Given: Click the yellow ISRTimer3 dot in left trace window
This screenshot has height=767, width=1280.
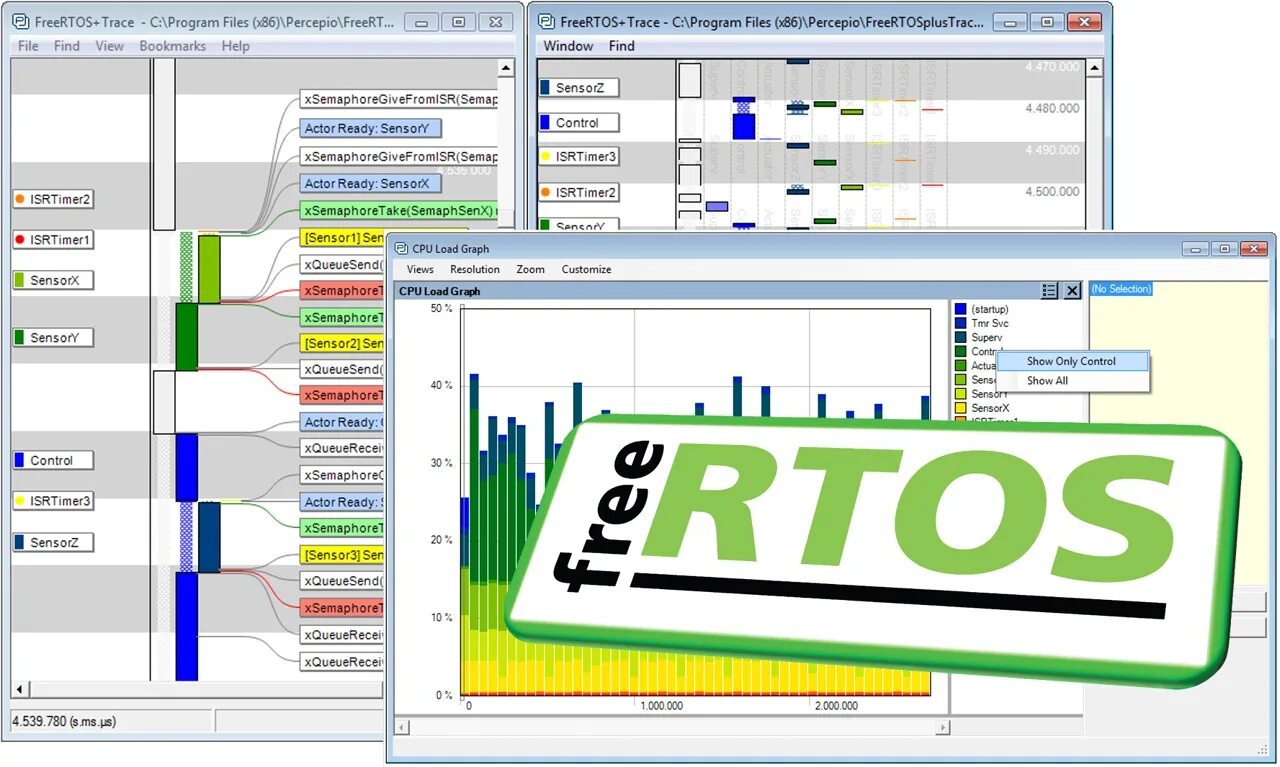Looking at the screenshot, I should tap(20, 501).
